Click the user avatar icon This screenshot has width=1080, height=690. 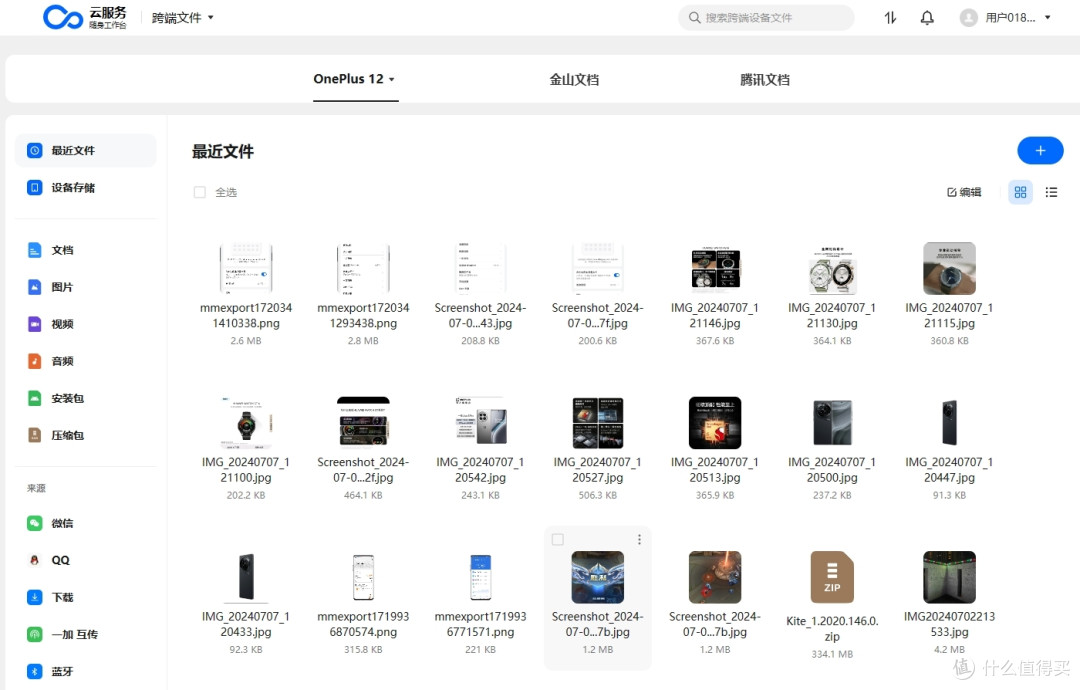968,18
